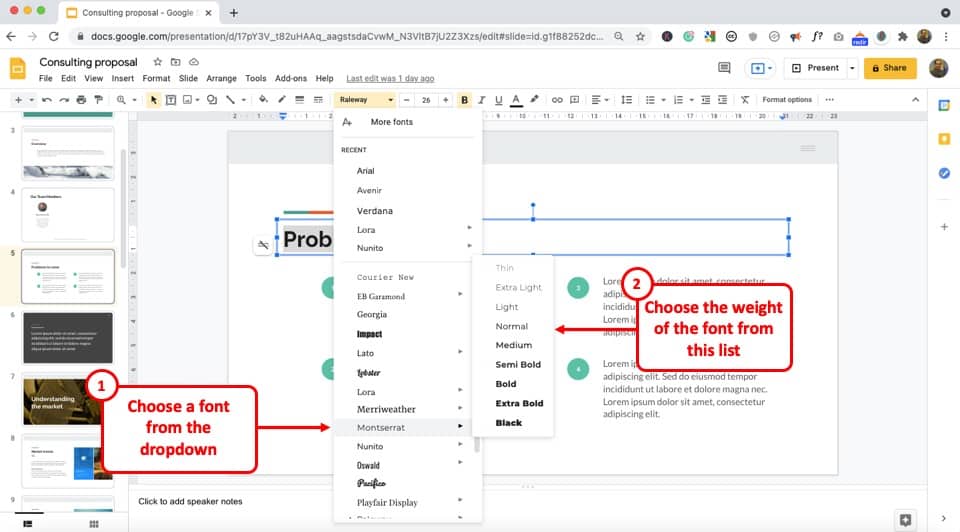
Task: Decrease font size with minus button
Action: point(406,100)
